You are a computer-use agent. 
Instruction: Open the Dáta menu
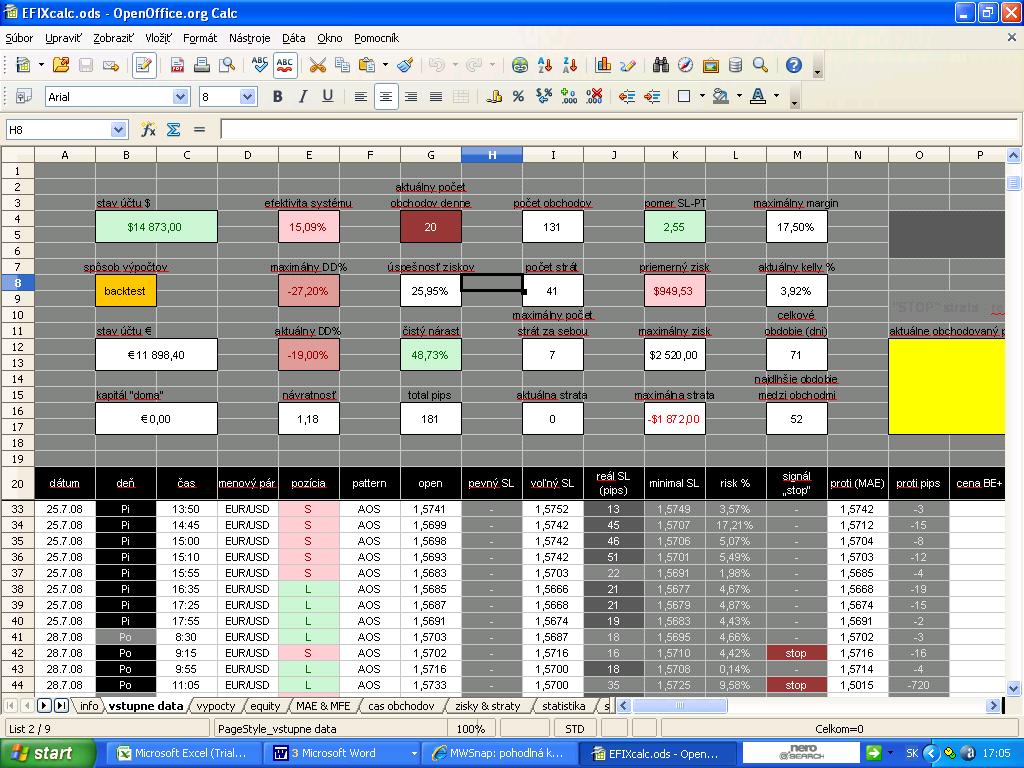click(x=293, y=38)
